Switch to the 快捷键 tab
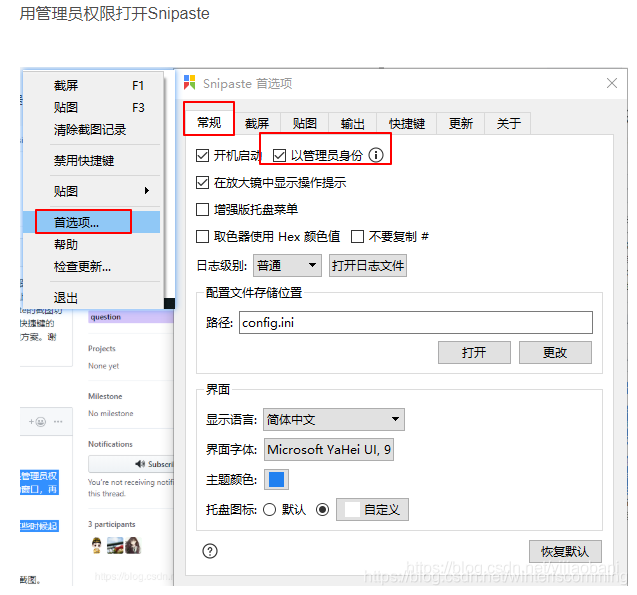Image resolution: width=637 pixels, height=595 pixels. 407,123
